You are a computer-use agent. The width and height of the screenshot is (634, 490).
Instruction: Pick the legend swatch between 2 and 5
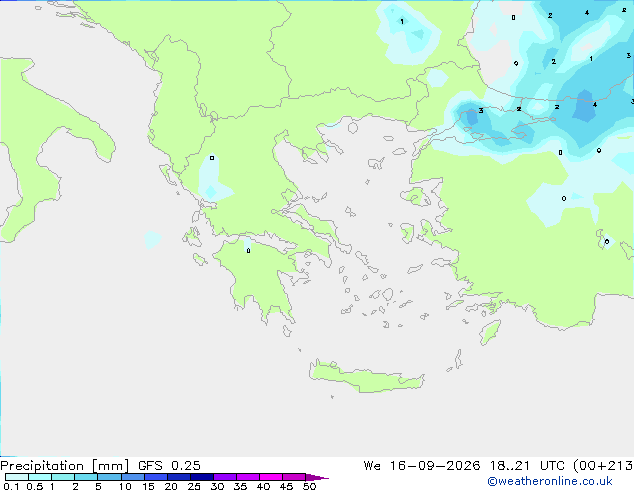tap(86, 477)
